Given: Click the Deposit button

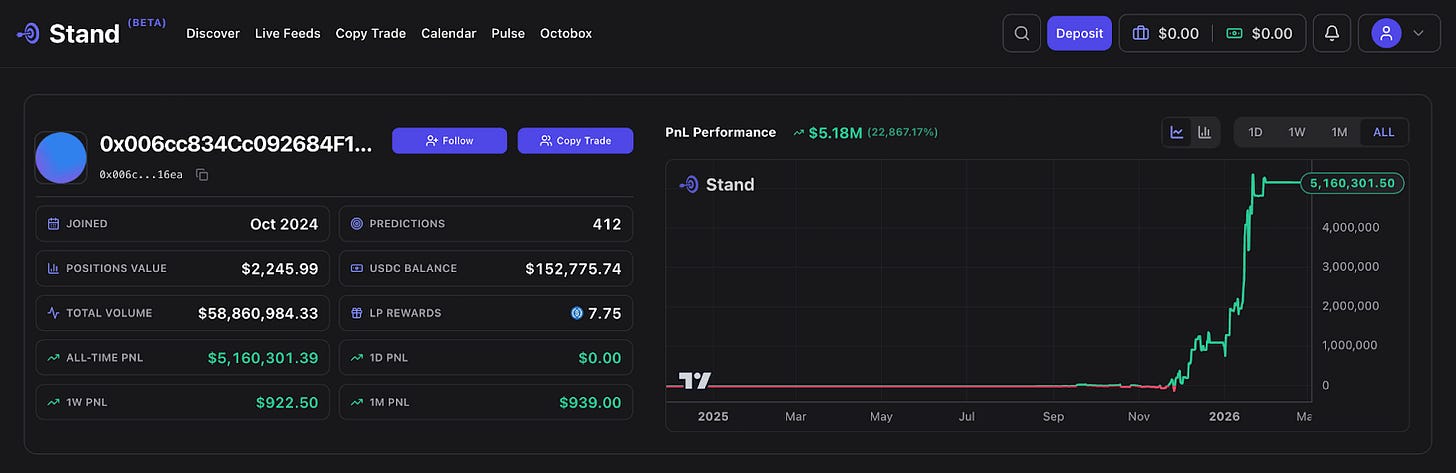Looking at the screenshot, I should tap(1079, 33).
